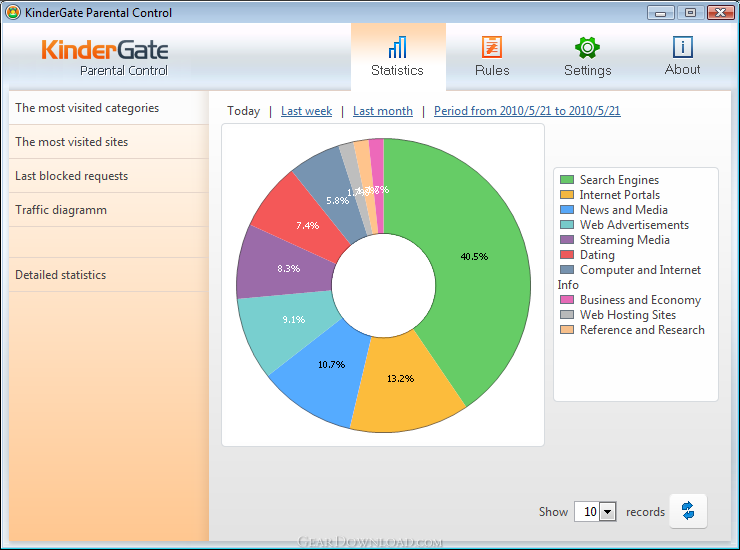The height and width of the screenshot is (550, 740).
Task: Click the blue News and Media legend swatch
Action: point(567,209)
